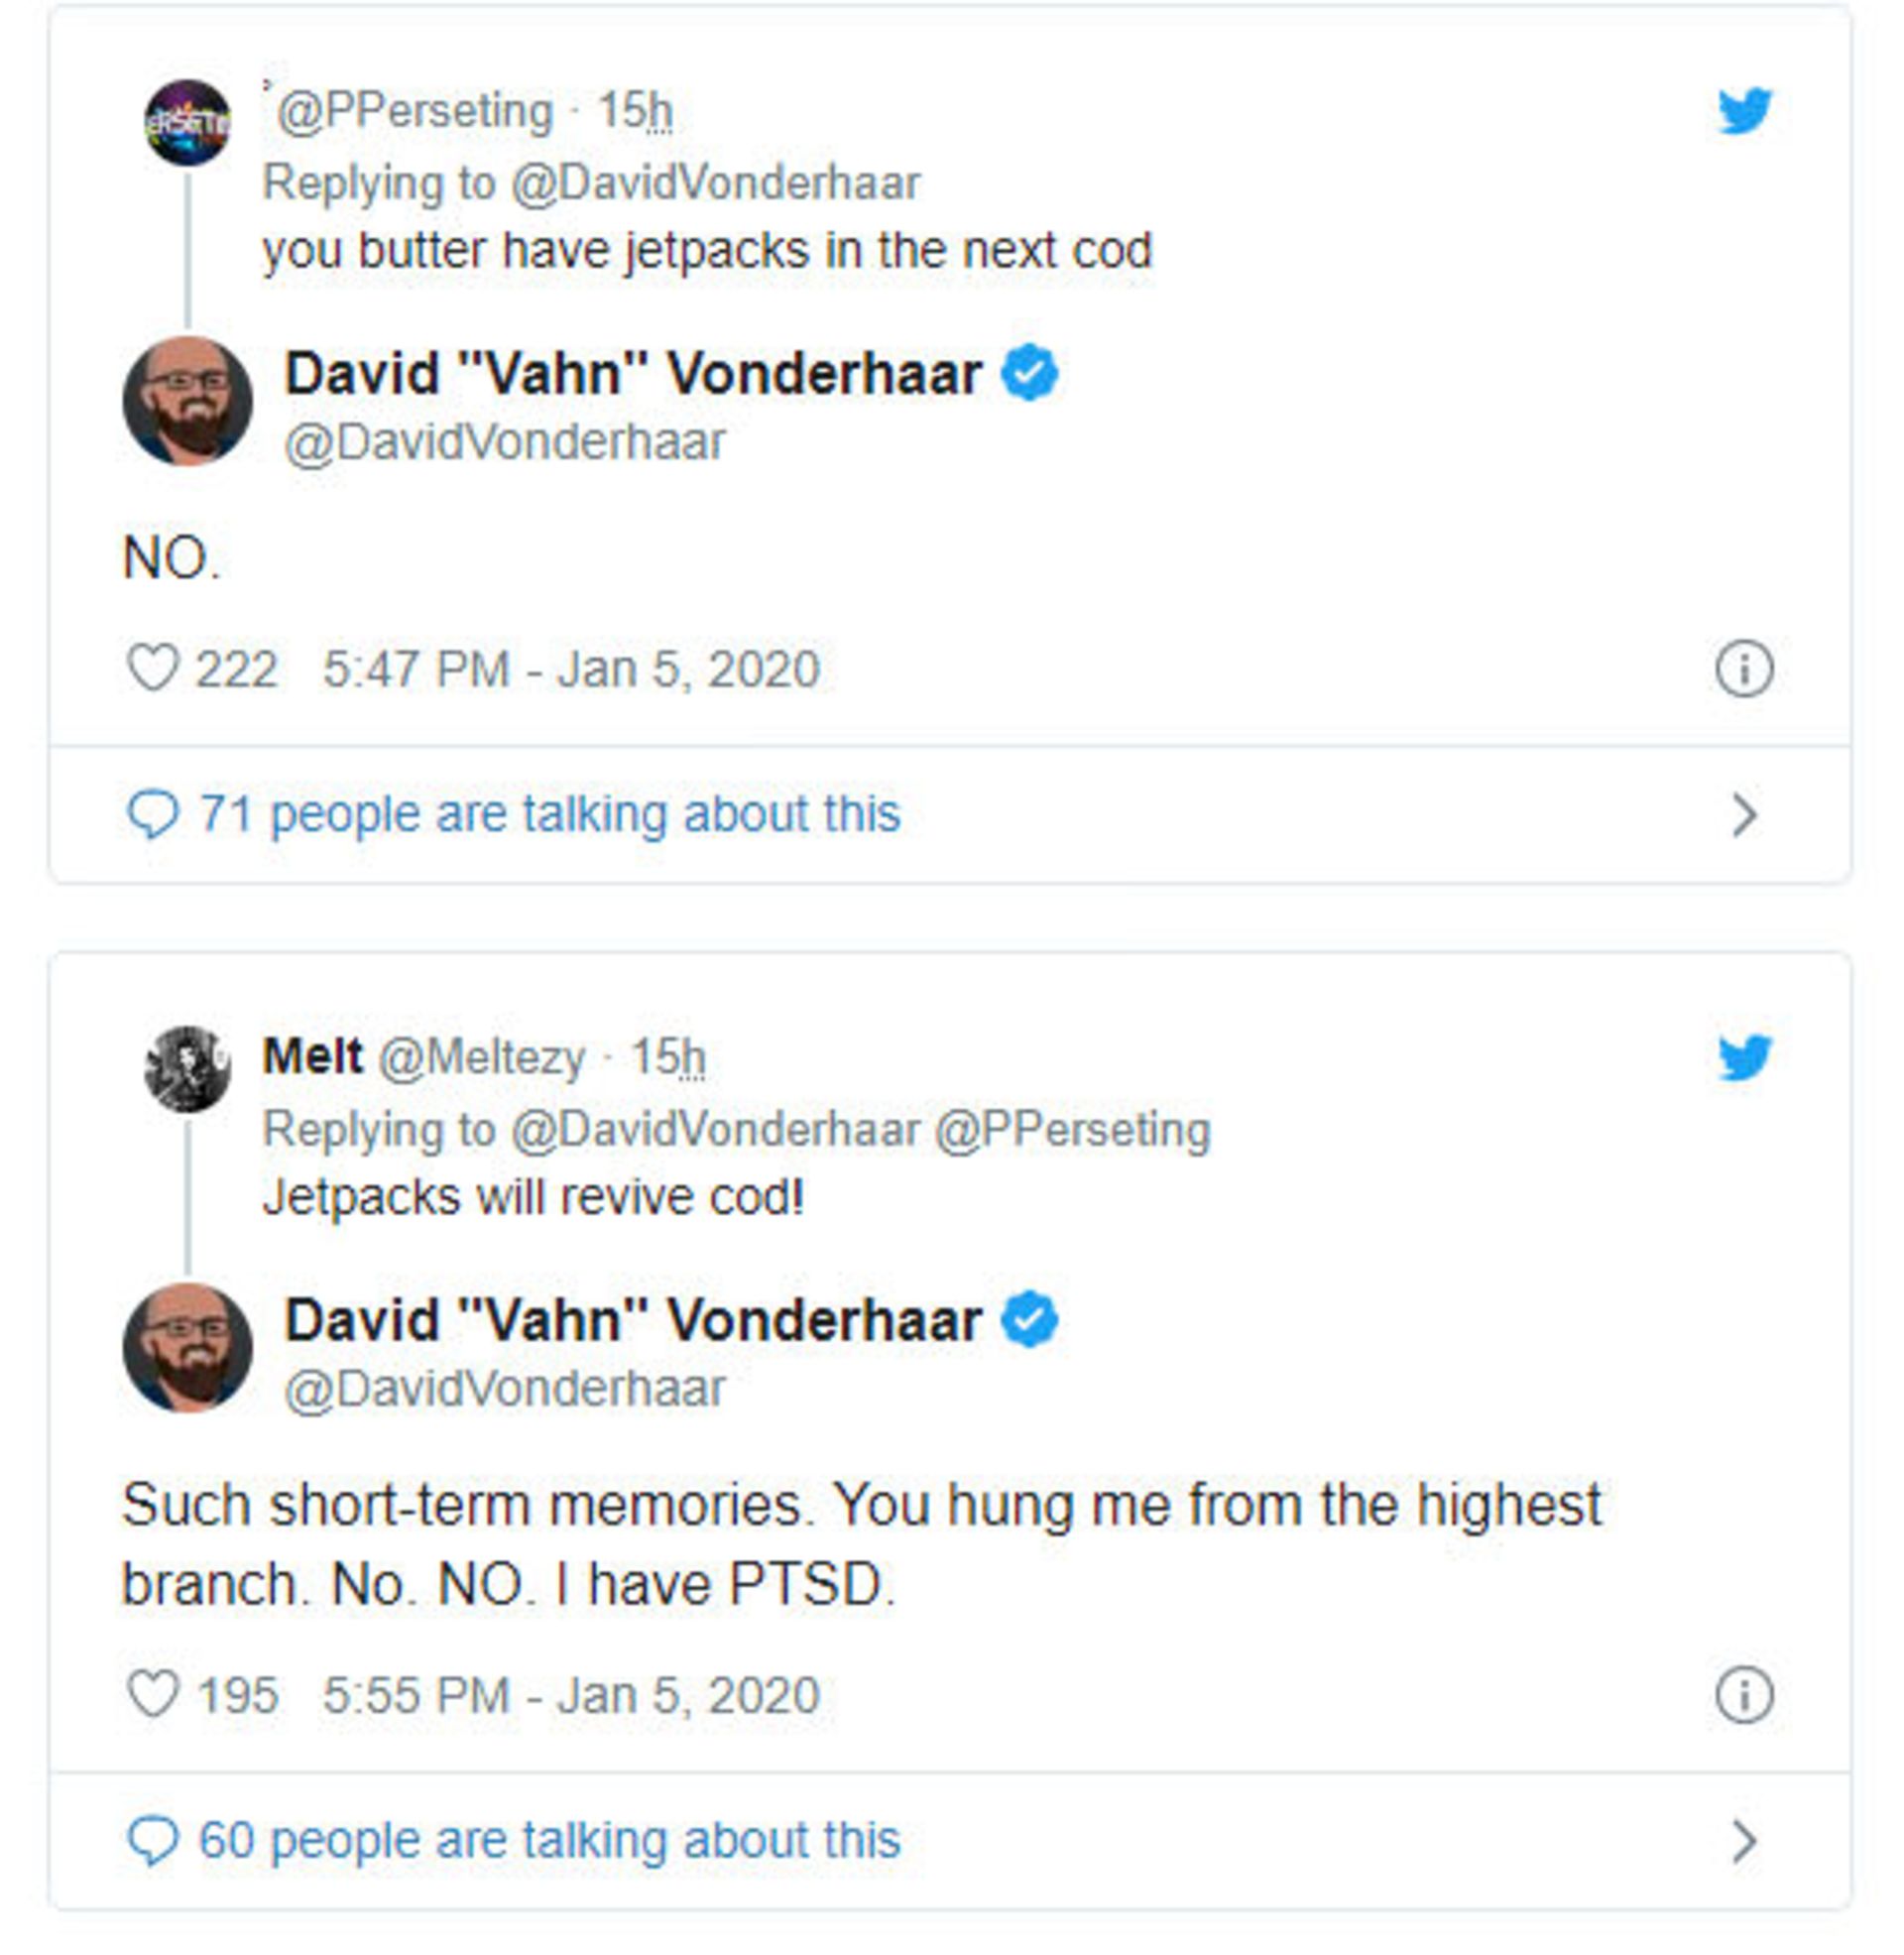
Task: Like the tweet with 195 likes
Action: pos(153,1695)
